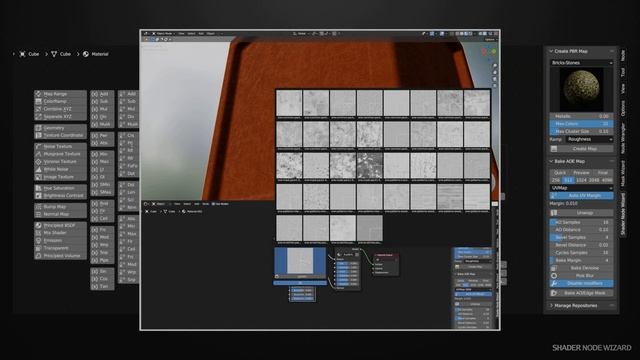Viewport: 640px width, 360px height.
Task: Choose the Preview bake preset
Action: tap(581, 173)
